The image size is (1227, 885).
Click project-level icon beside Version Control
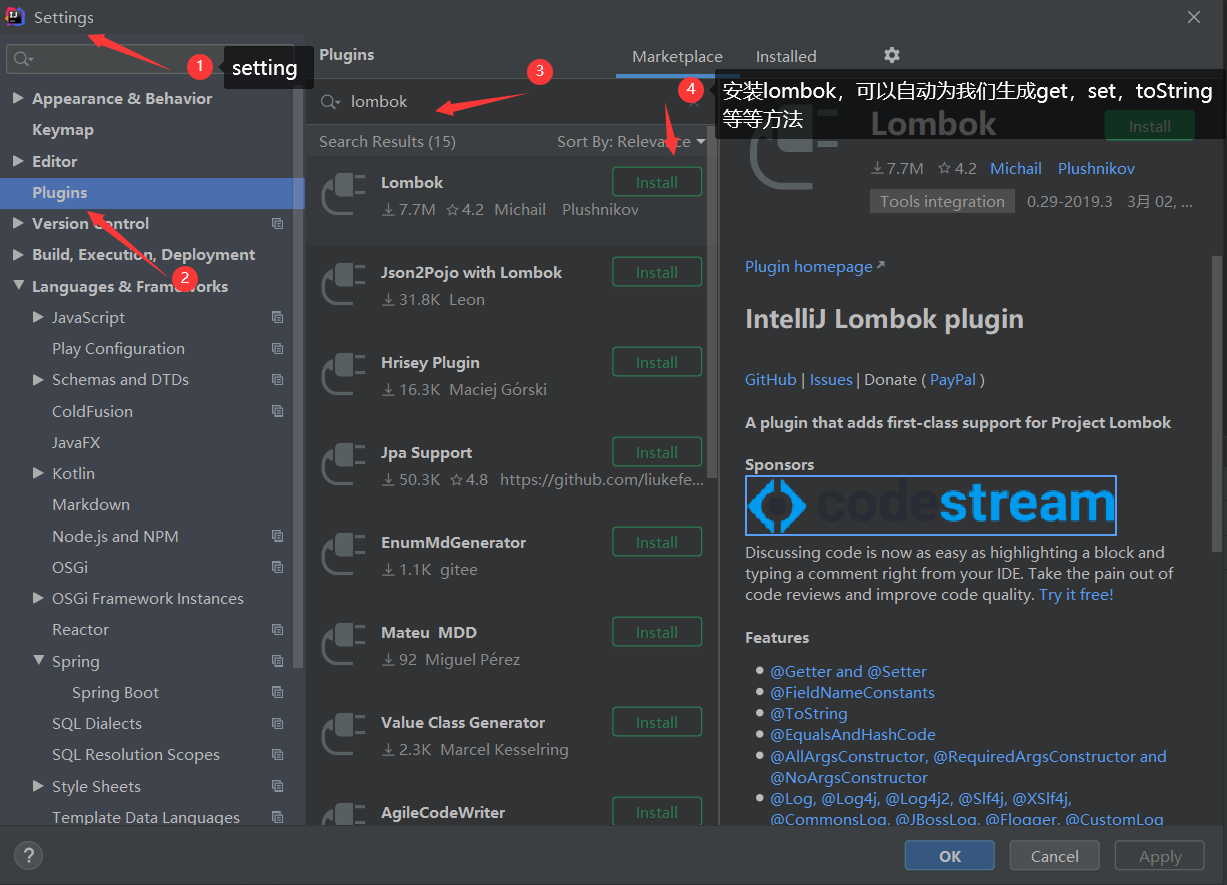(278, 224)
